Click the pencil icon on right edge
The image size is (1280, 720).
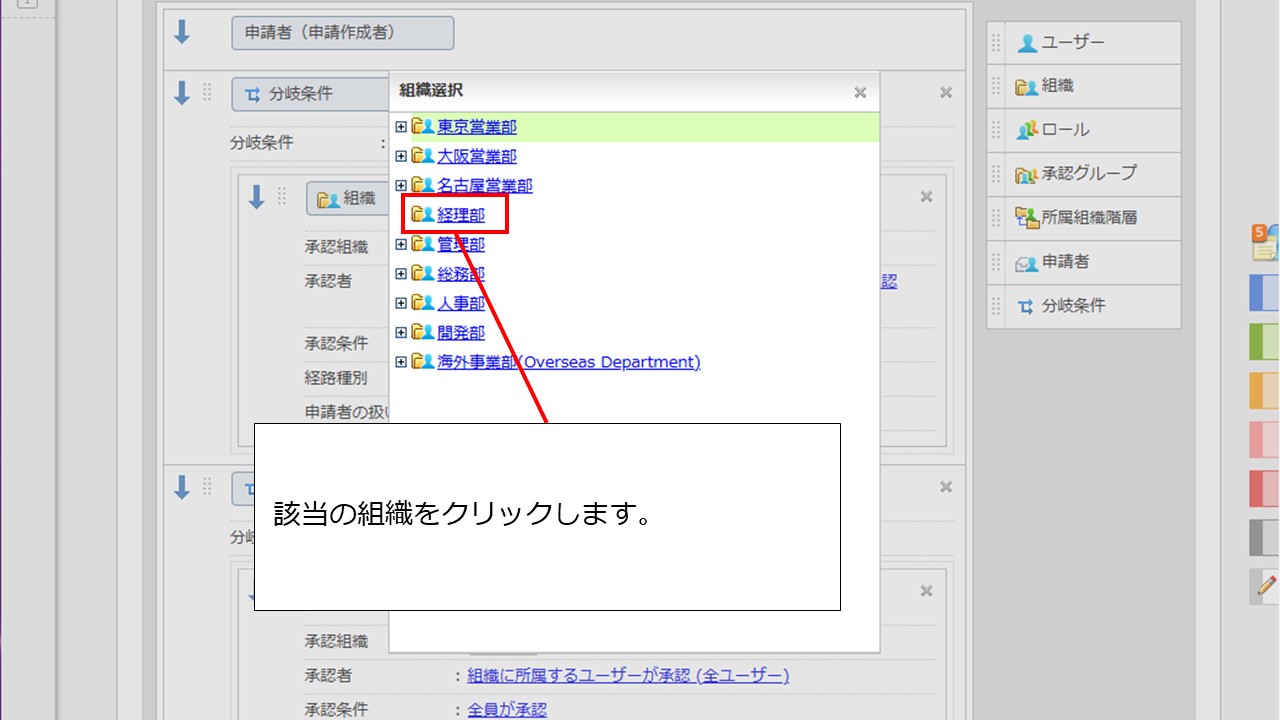click(1266, 586)
